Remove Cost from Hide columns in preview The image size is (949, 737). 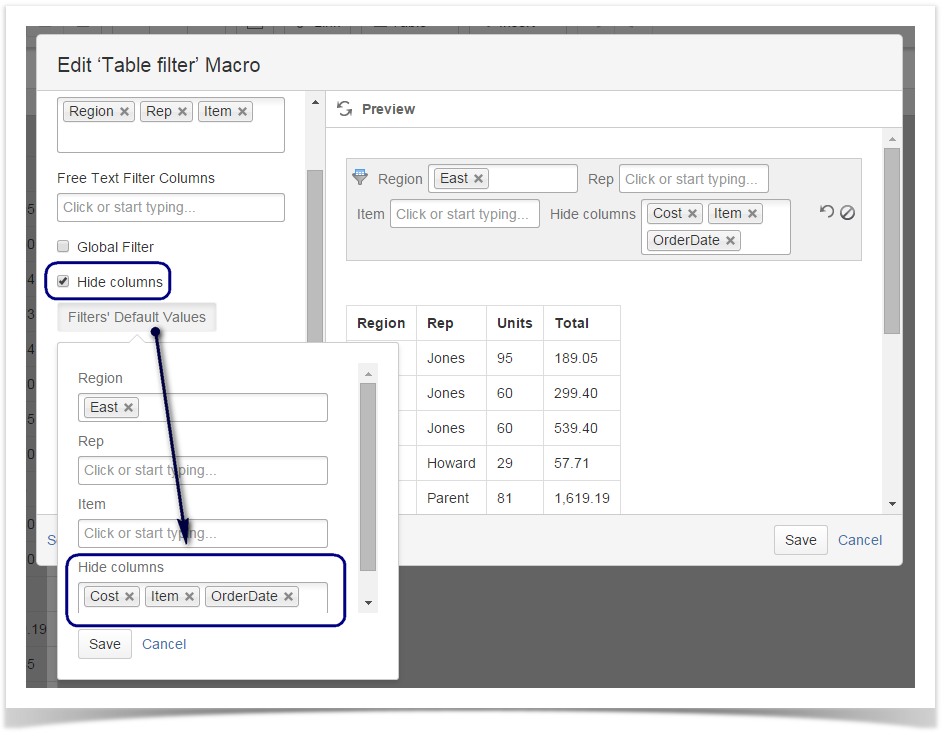point(692,213)
